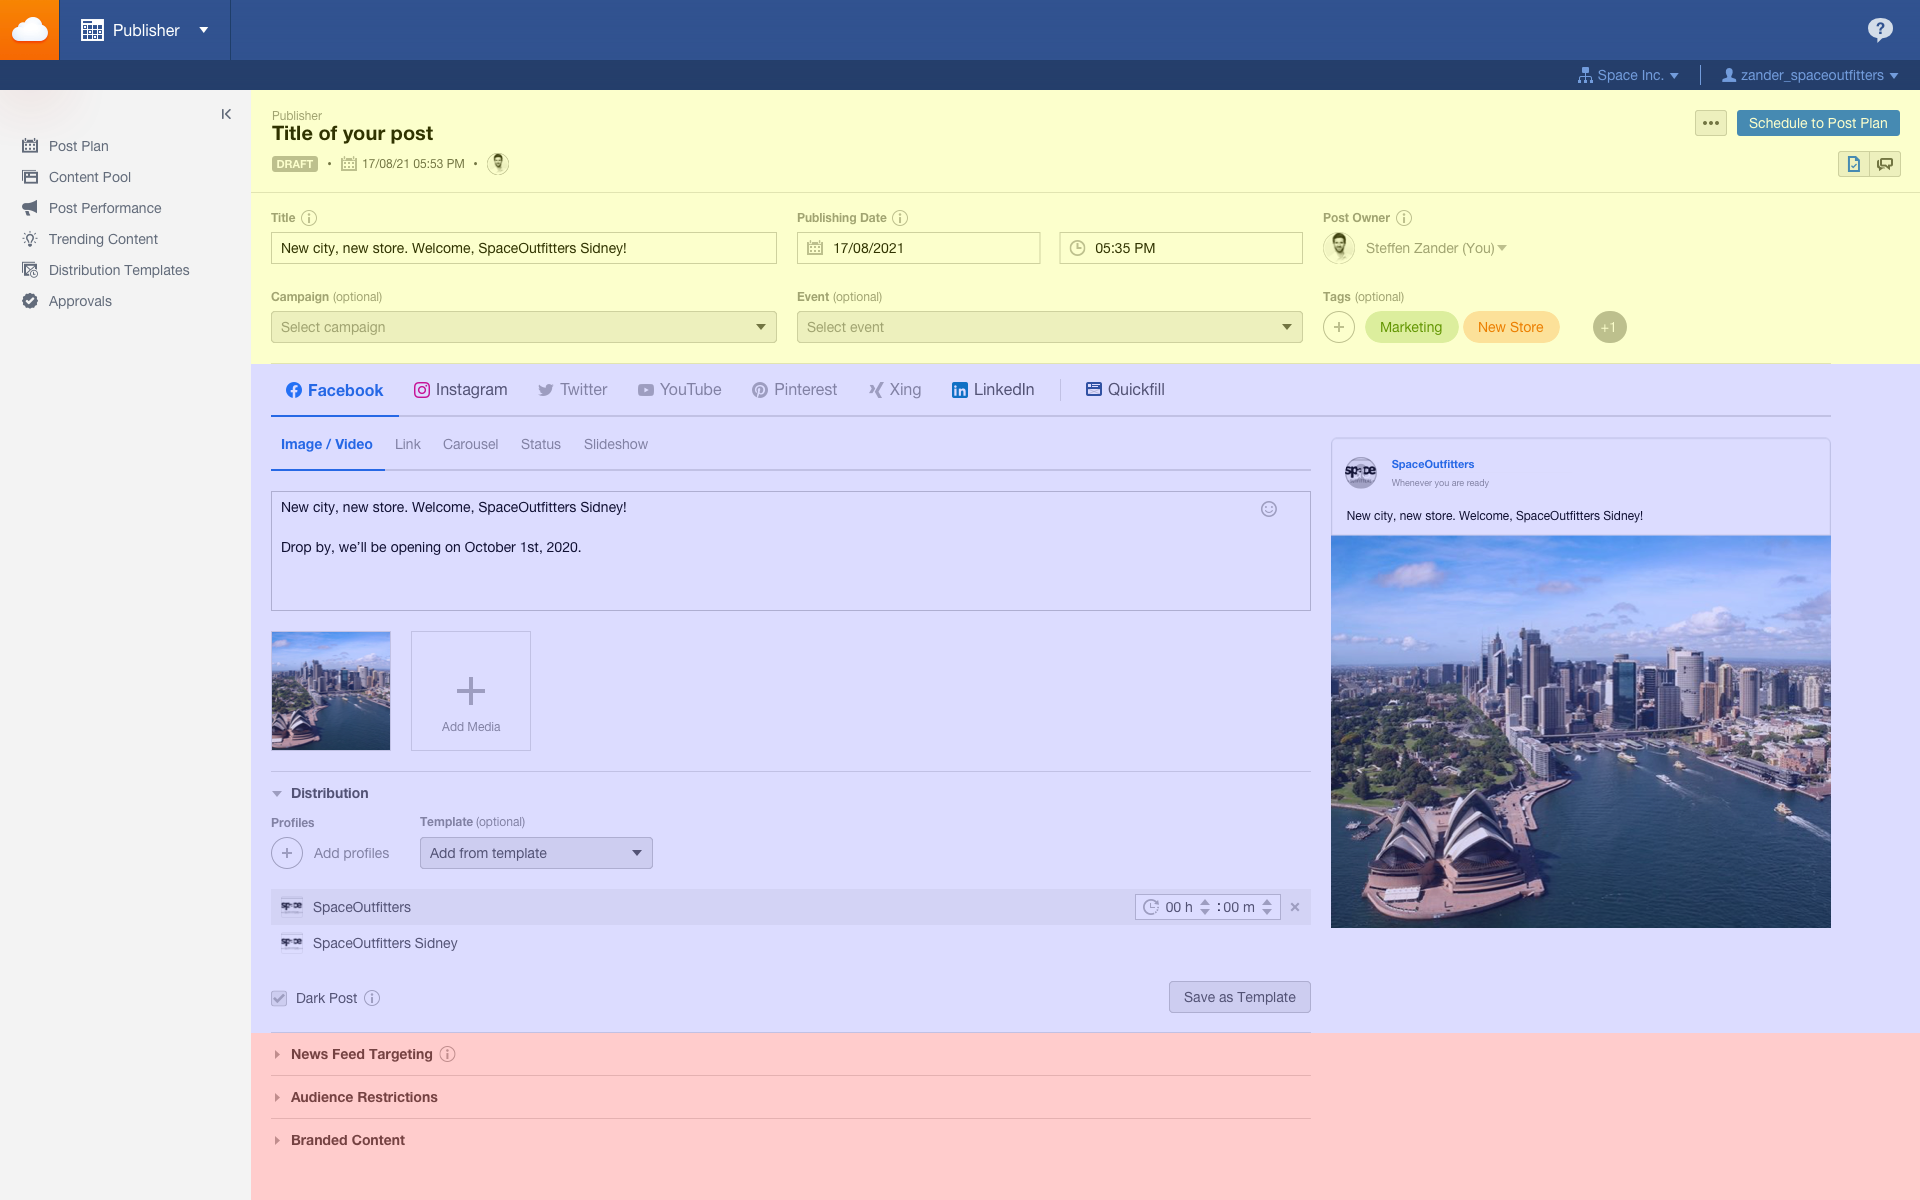Click the publishing date field 17/08/2021
Image resolution: width=1920 pixels, height=1200 pixels.
(x=918, y=248)
